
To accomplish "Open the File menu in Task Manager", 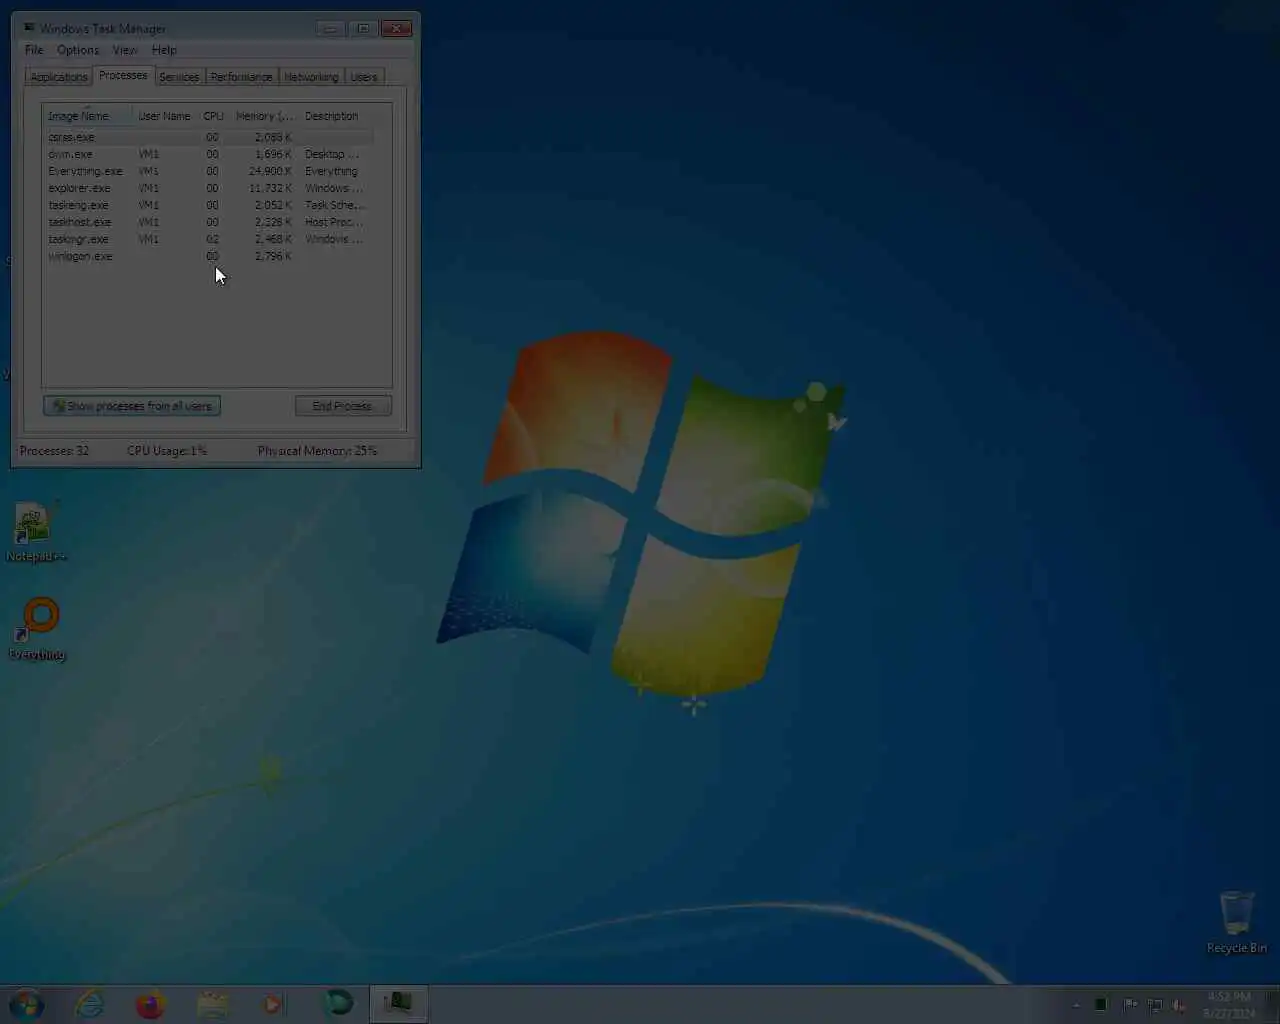I will pyautogui.click(x=34, y=50).
